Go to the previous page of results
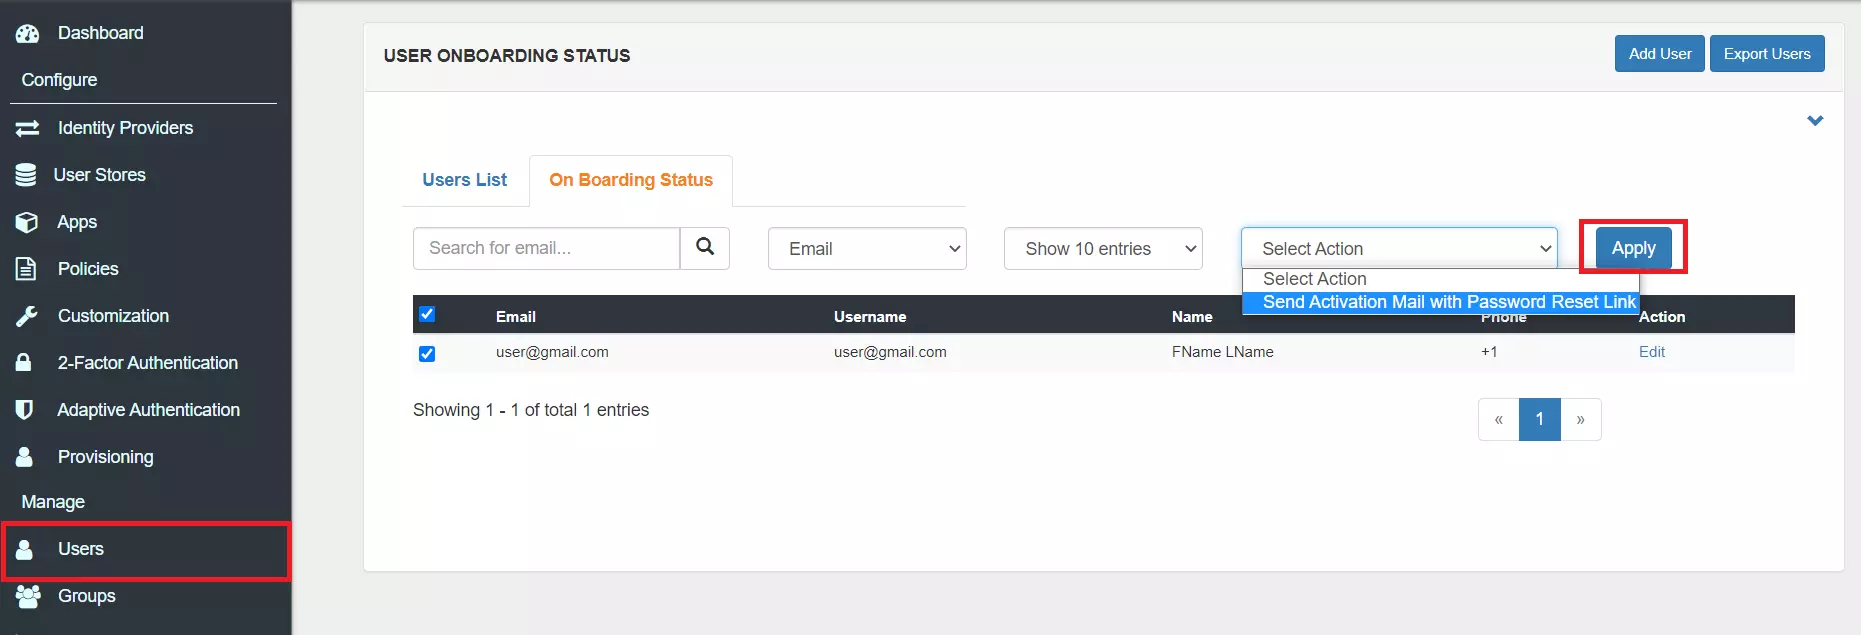This screenshot has height=635, width=1861. pos(1498,420)
